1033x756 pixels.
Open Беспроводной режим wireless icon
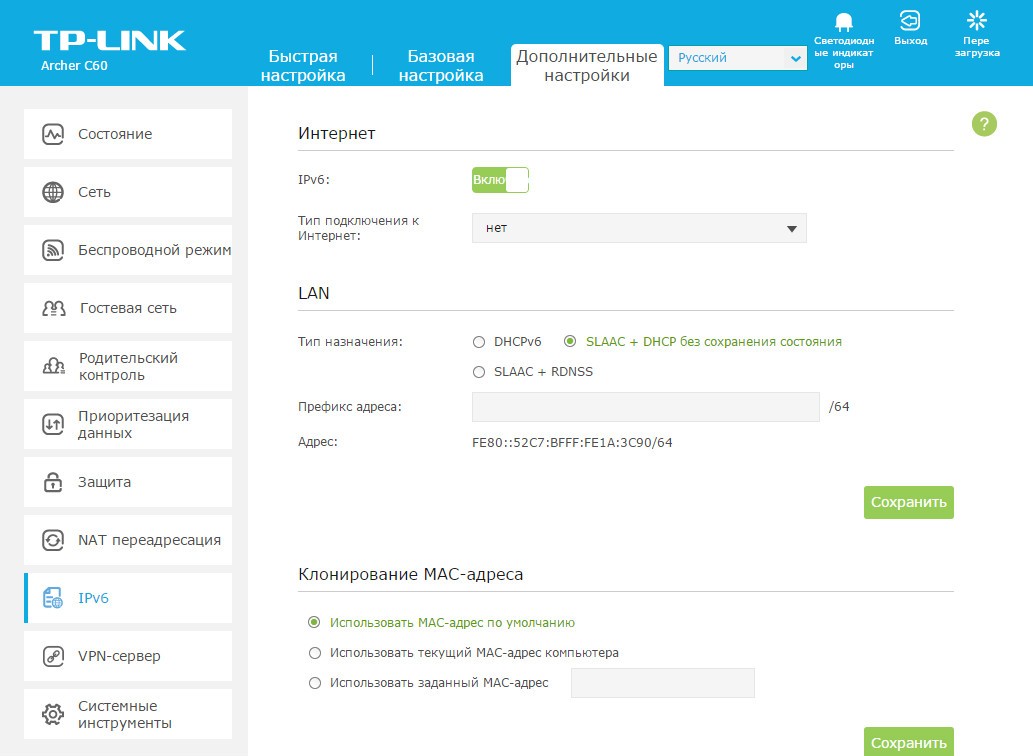coord(53,250)
